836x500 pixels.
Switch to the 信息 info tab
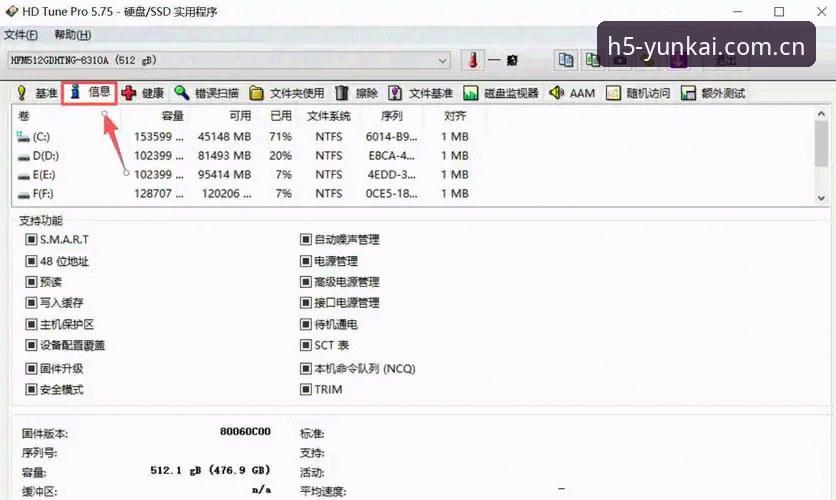tap(90, 93)
